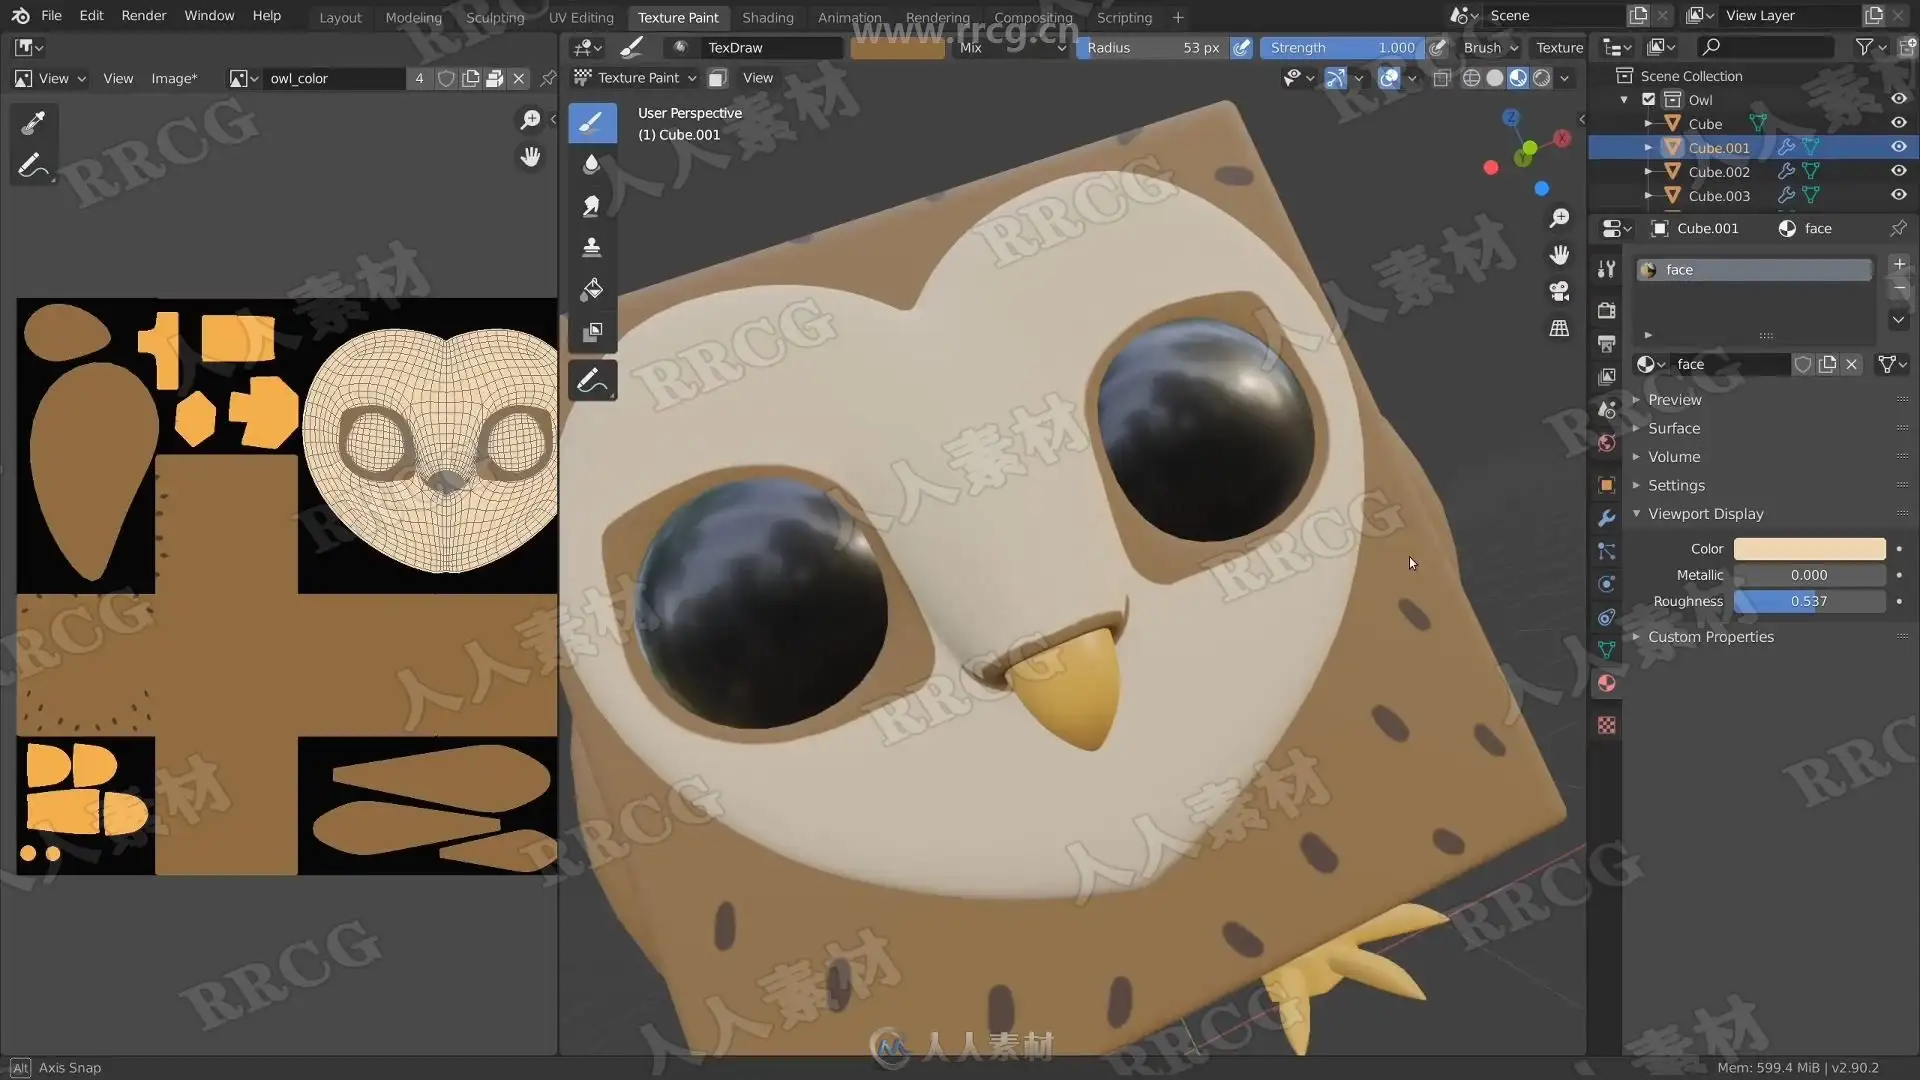Select the Annotate tool in viewport
This screenshot has width=1920, height=1080.
(592, 381)
